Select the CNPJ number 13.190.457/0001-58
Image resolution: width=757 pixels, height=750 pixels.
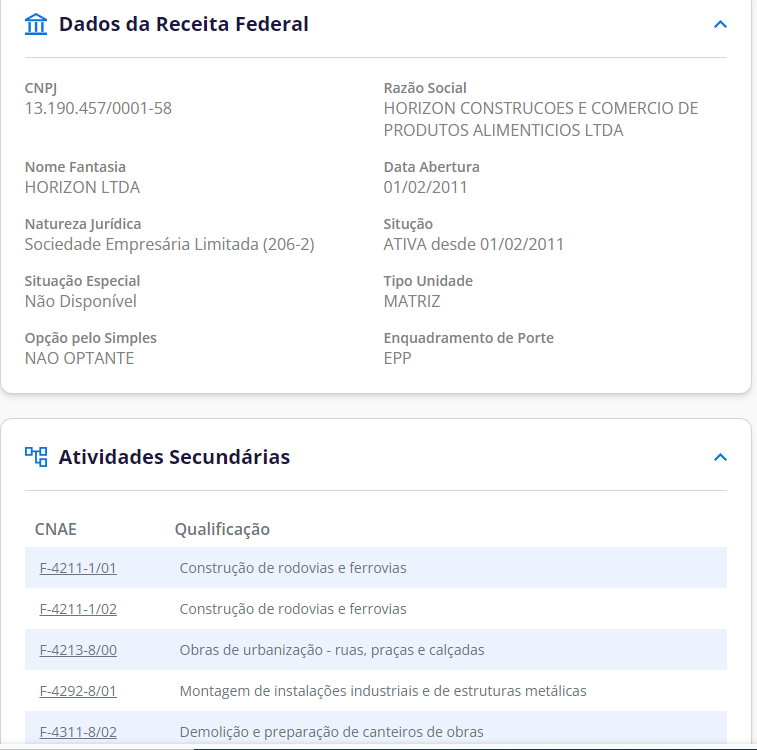click(x=98, y=108)
